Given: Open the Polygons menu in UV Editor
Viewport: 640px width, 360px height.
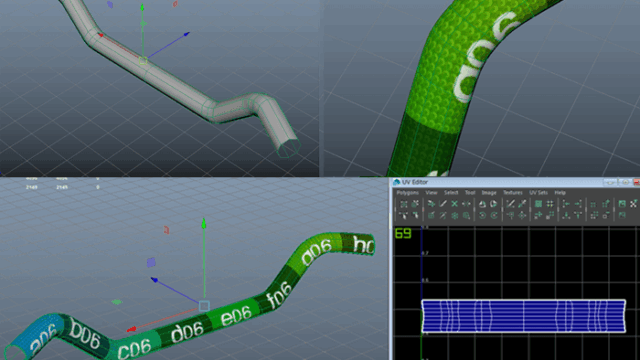Looking at the screenshot, I should pyautogui.click(x=408, y=193).
